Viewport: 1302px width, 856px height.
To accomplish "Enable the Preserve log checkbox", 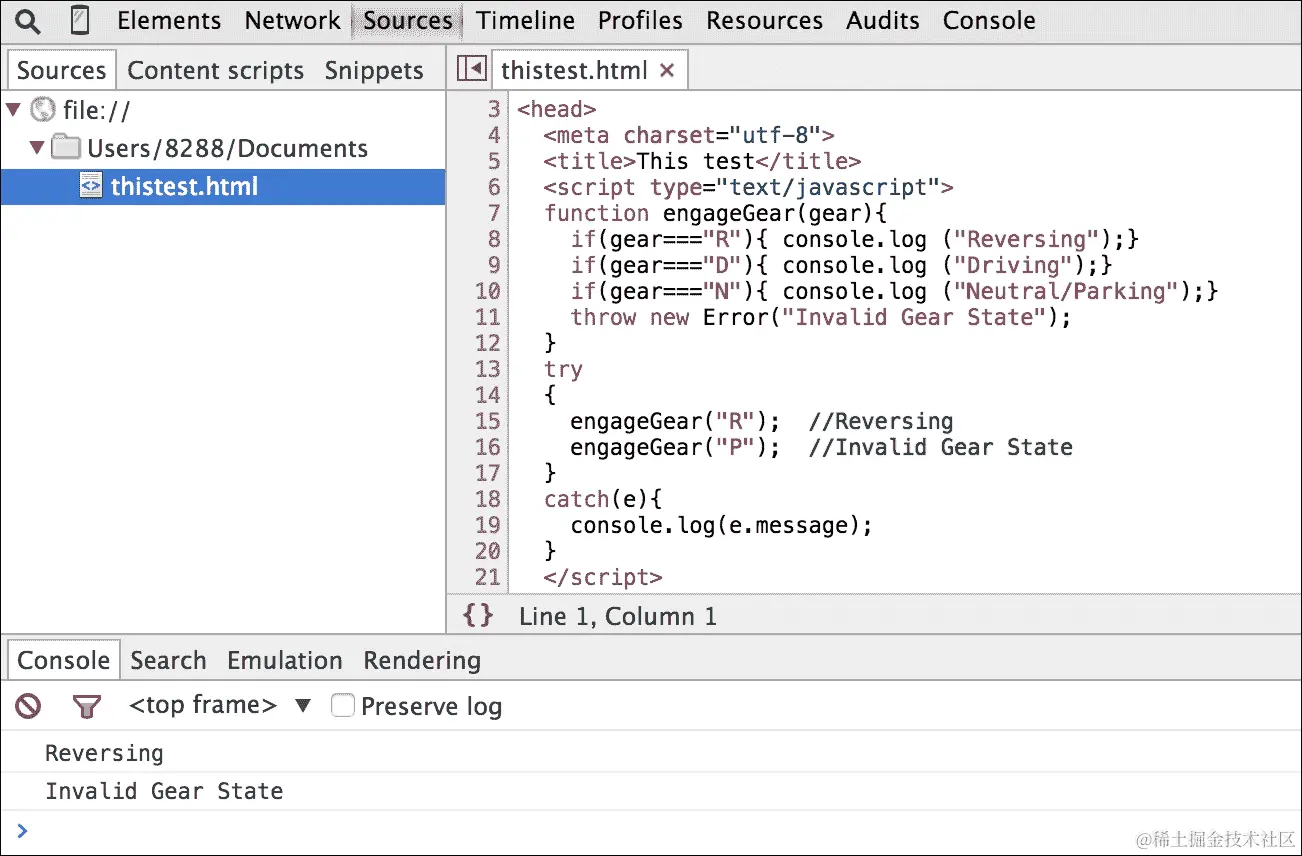I will click(343, 705).
